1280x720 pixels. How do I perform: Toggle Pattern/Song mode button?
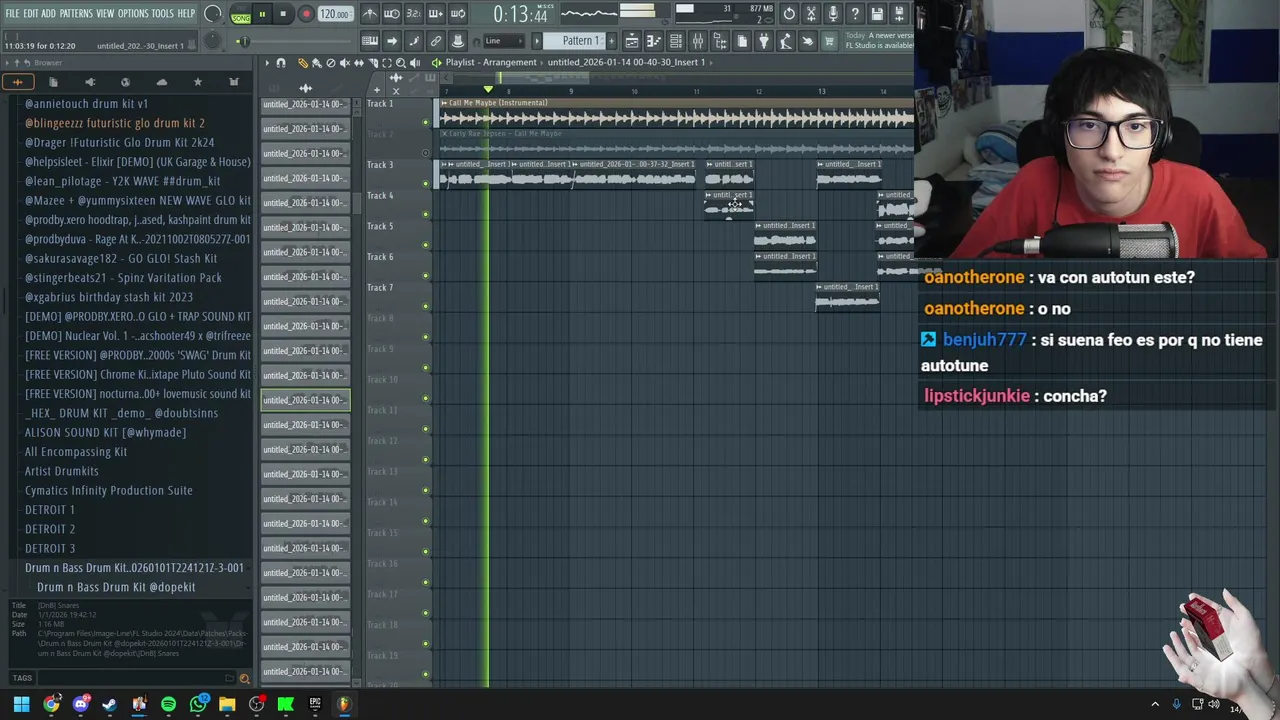pyautogui.click(x=241, y=14)
